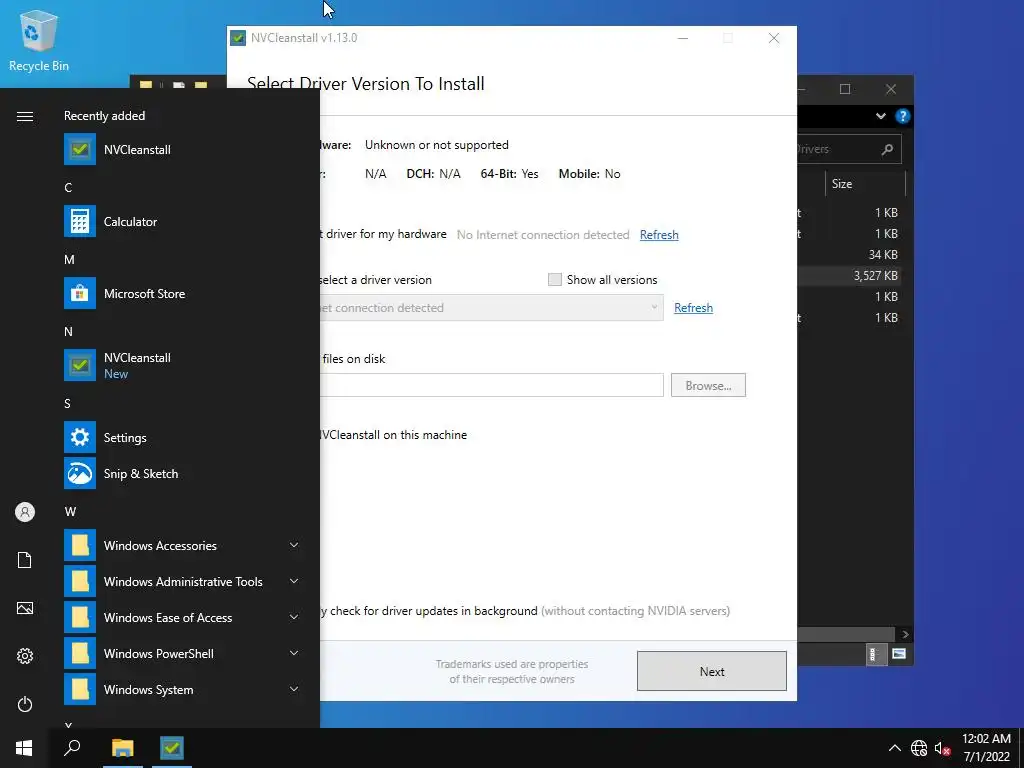Jump to letter C in app list
This screenshot has height=768, width=1024.
[68, 188]
